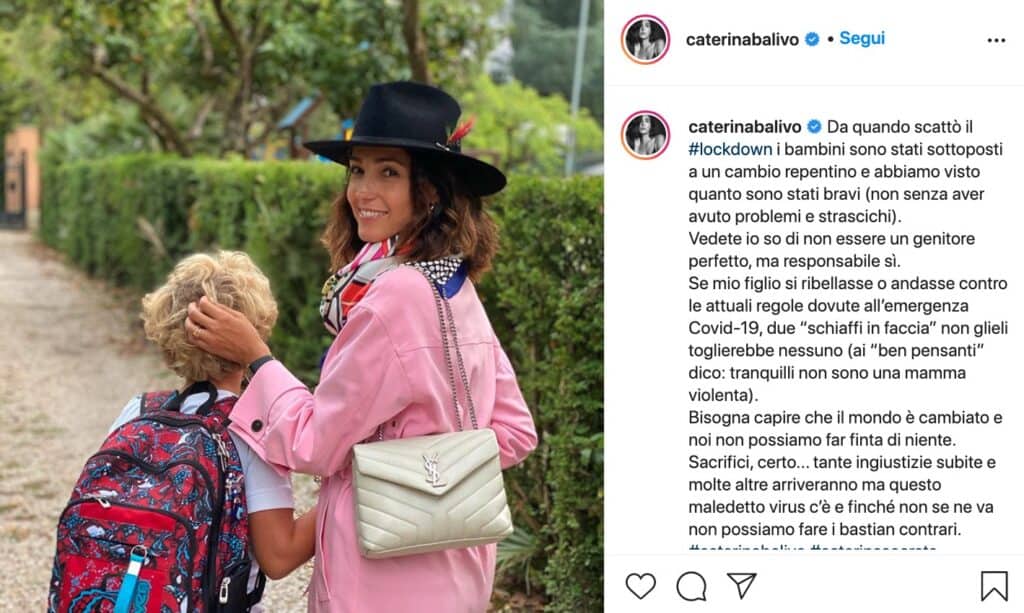This screenshot has height=613, width=1024.
Task: Share the post with the paper plane icon
Action: [742, 586]
